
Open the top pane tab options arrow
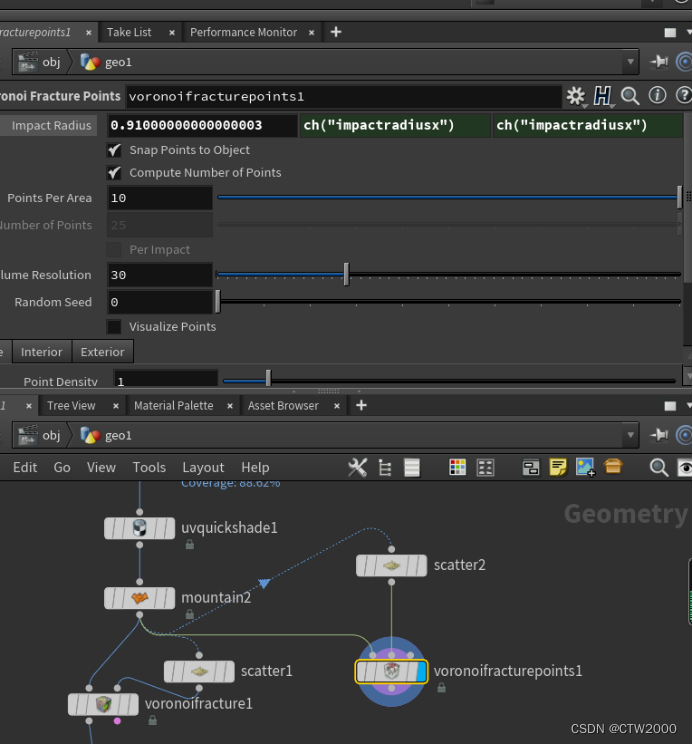[x=689, y=32]
